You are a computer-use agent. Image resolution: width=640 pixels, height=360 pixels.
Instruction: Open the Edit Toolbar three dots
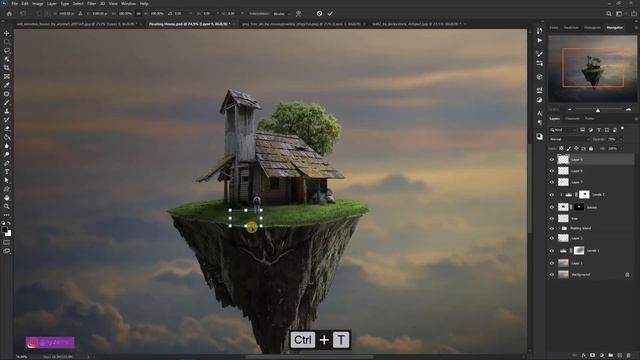tap(7, 215)
